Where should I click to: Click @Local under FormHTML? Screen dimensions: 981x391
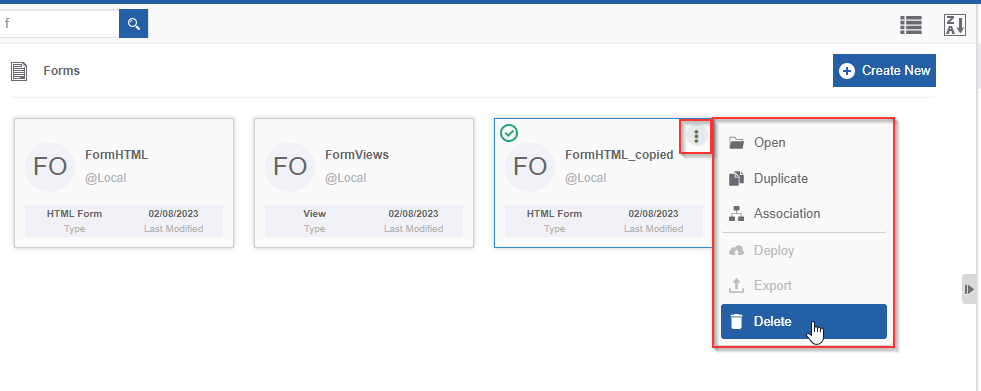pos(106,178)
